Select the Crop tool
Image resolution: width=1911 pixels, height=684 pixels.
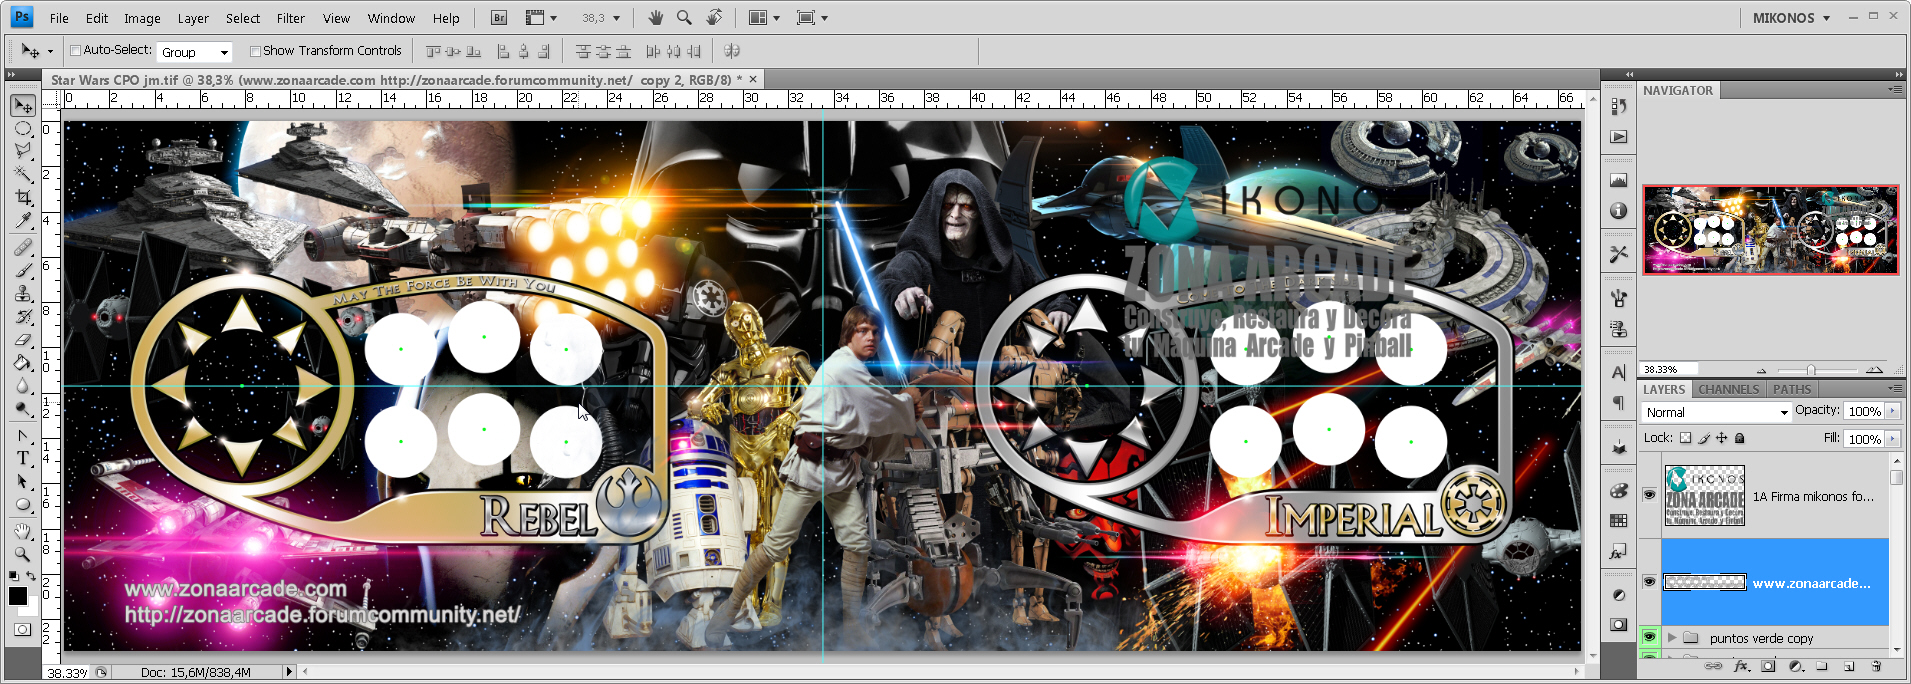(23, 198)
